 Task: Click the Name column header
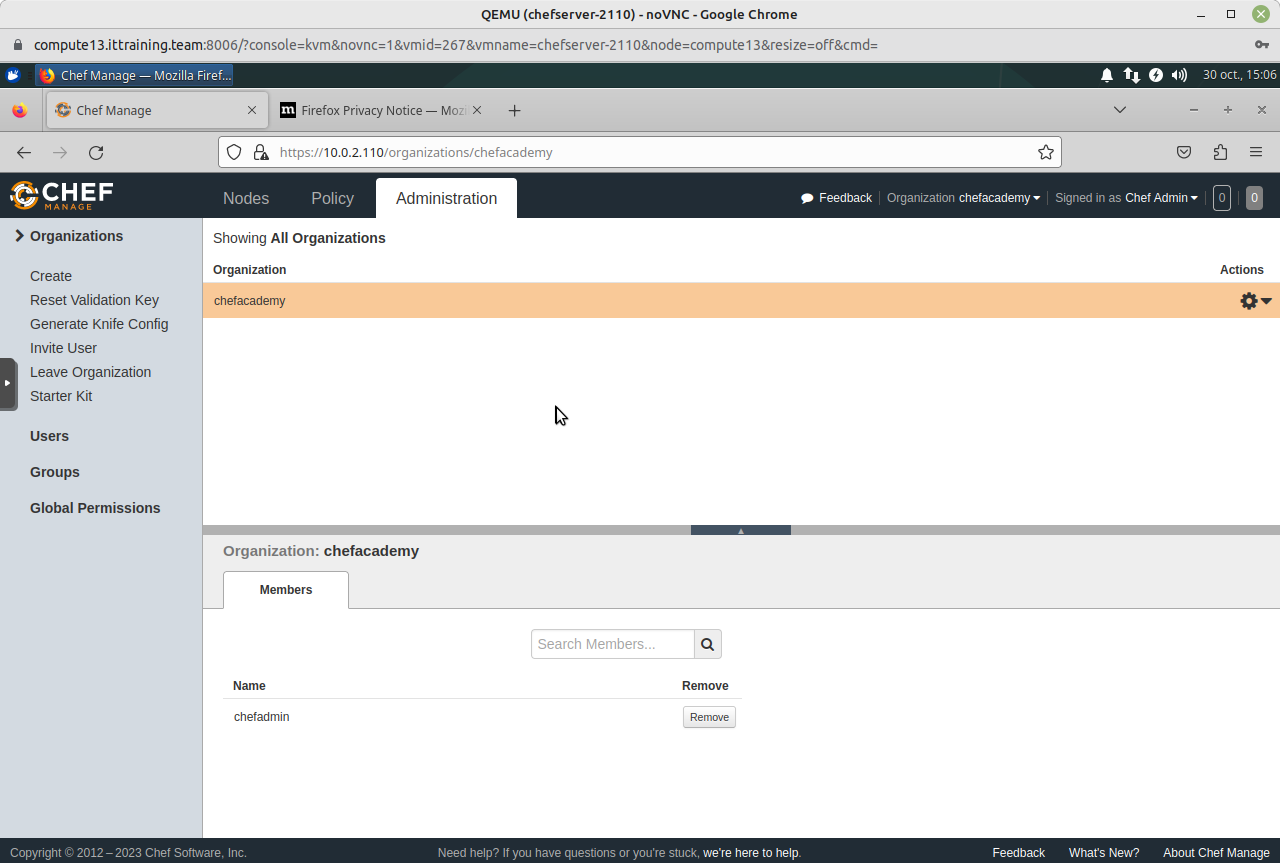(x=249, y=686)
